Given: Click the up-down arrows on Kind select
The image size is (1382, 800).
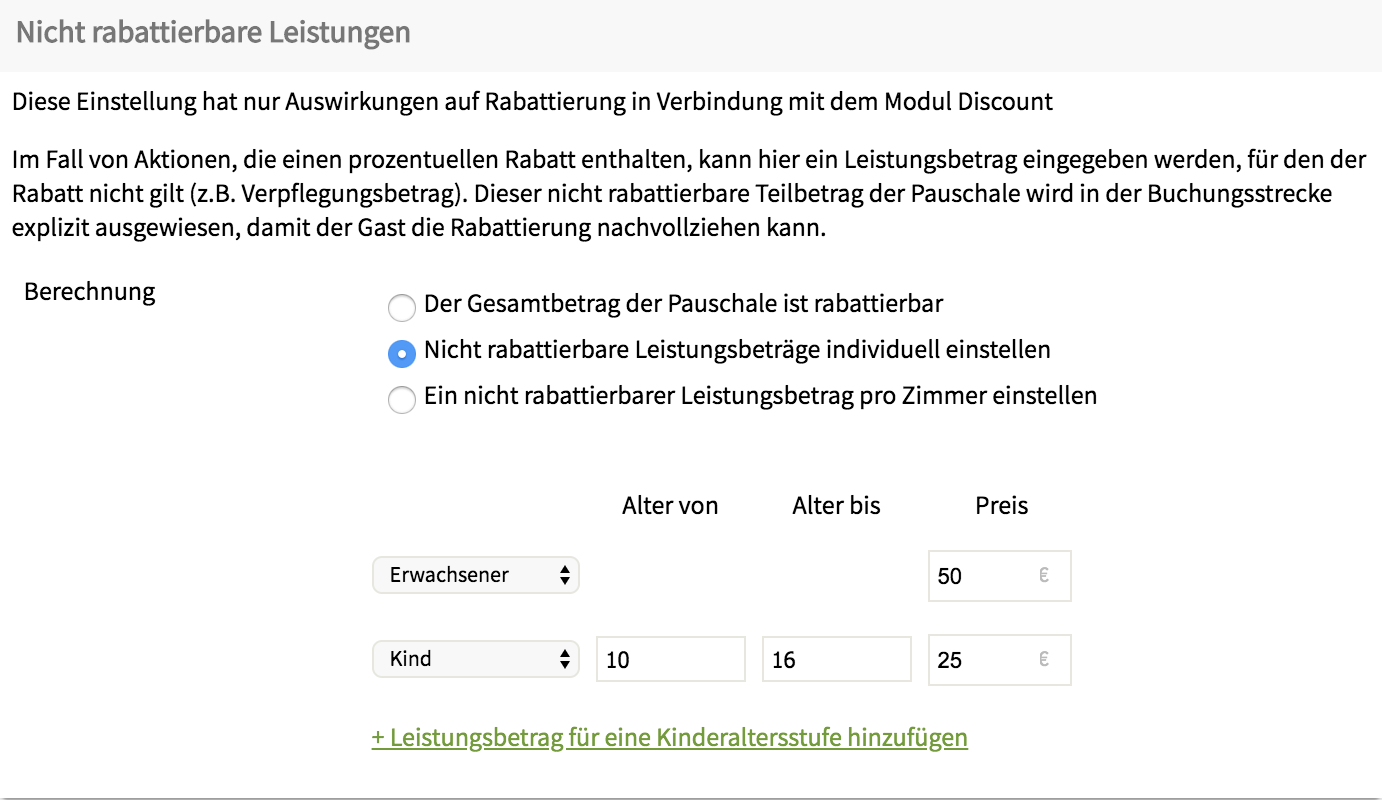Looking at the screenshot, I should tap(565, 659).
